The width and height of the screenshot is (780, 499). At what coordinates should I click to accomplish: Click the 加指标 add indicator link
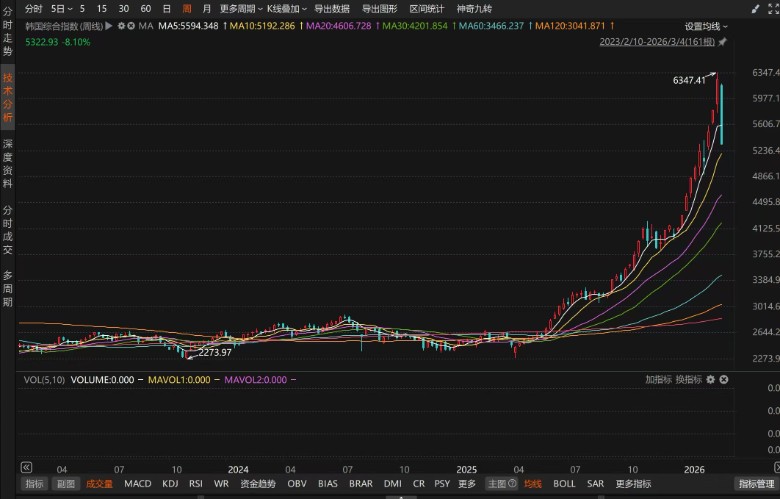pyautogui.click(x=658, y=380)
